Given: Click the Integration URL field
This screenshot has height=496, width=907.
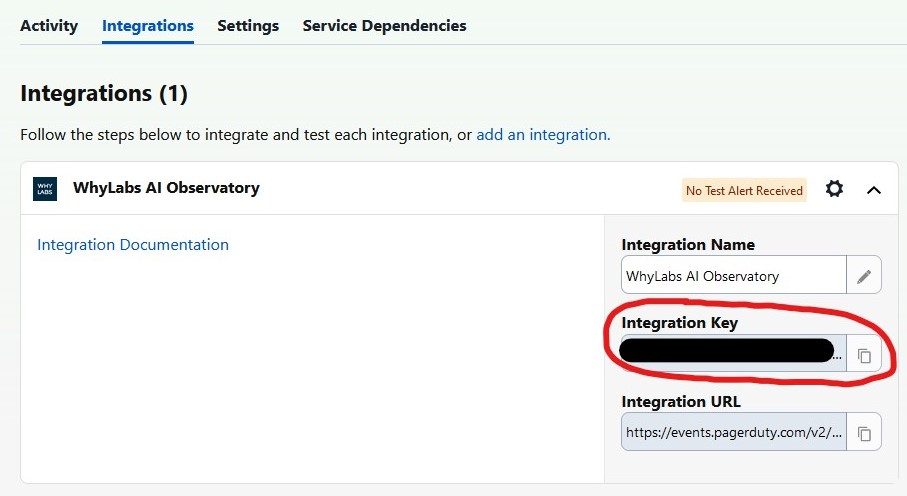Looking at the screenshot, I should pyautogui.click(x=734, y=432).
